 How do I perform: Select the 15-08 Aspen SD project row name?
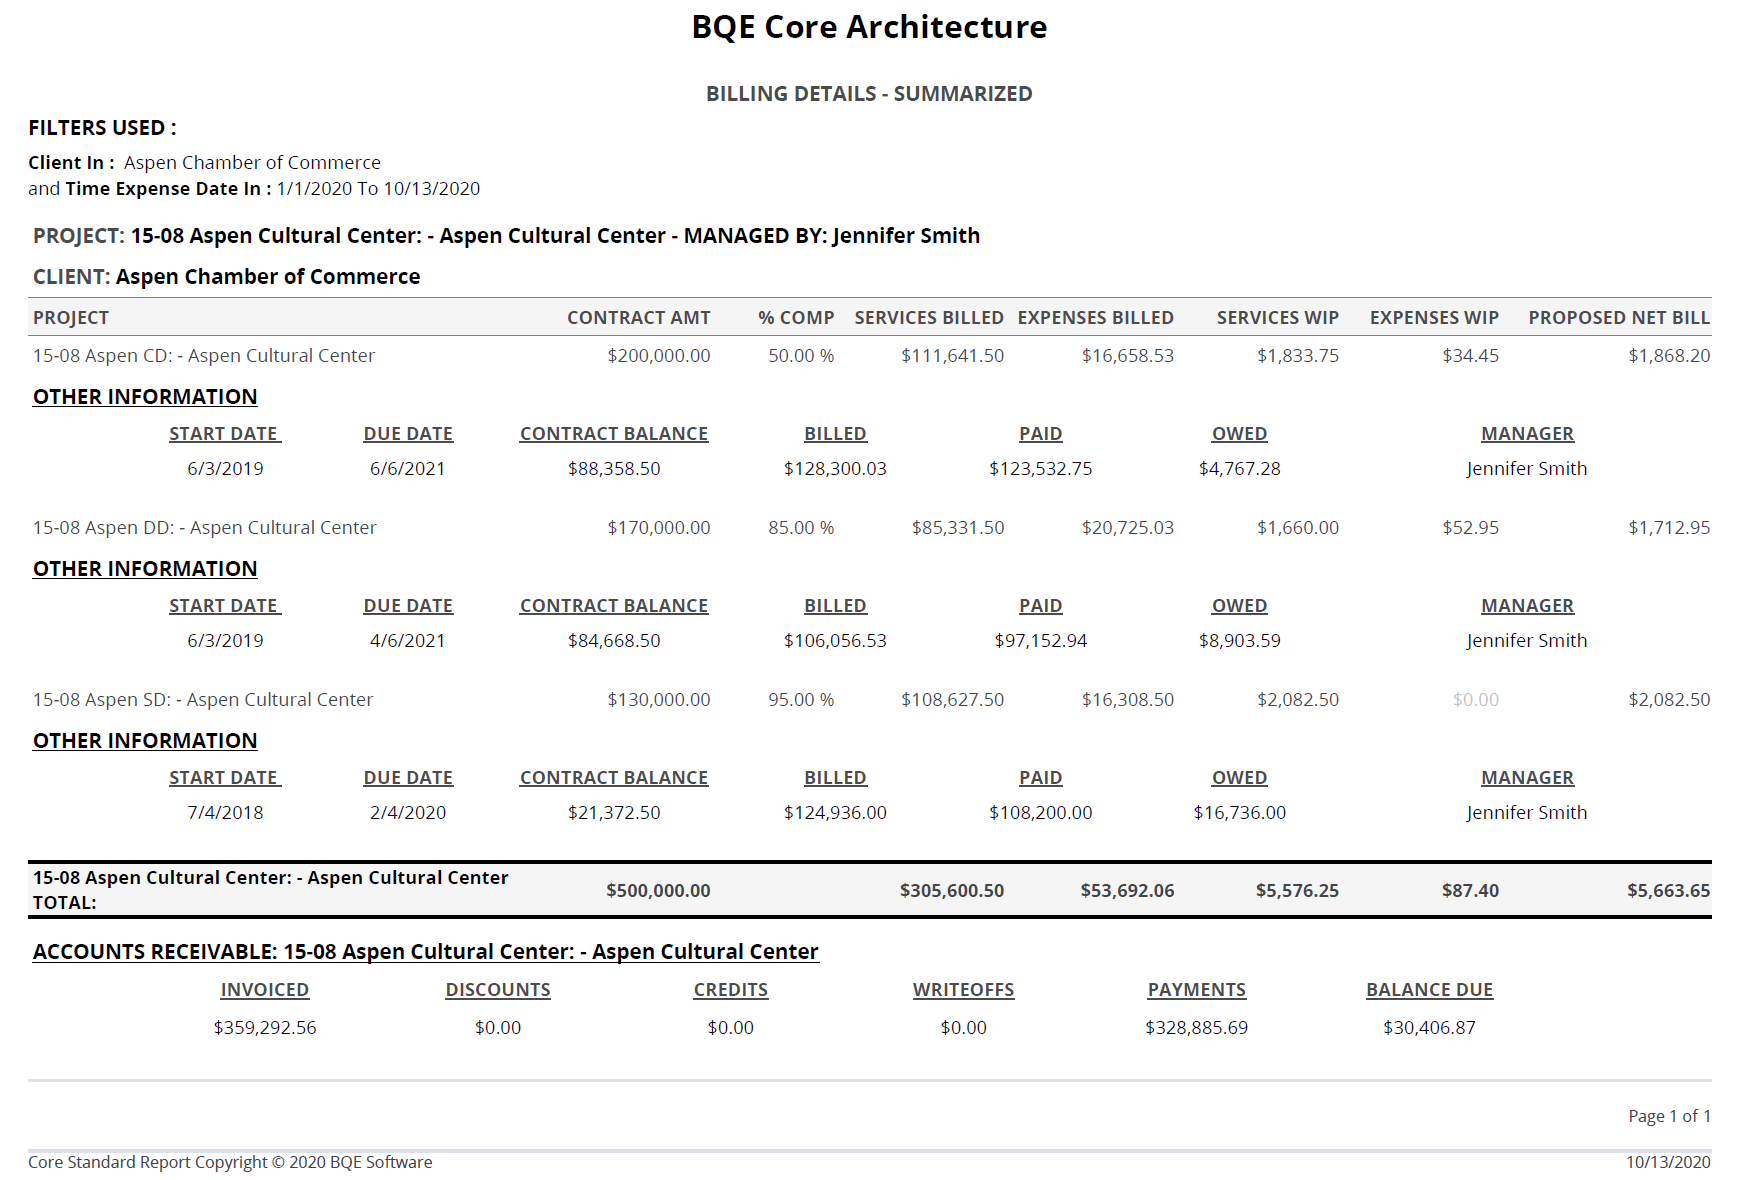[203, 700]
